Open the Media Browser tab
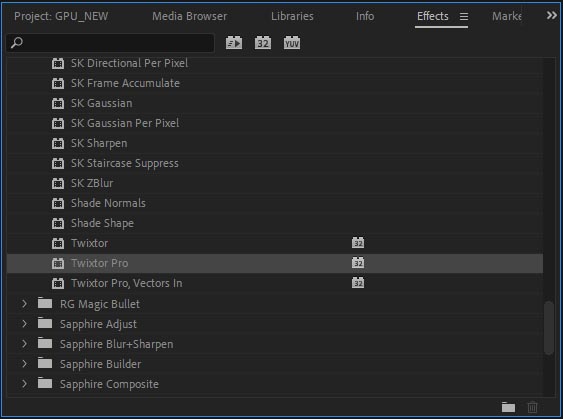563x419 pixels. coord(190,16)
